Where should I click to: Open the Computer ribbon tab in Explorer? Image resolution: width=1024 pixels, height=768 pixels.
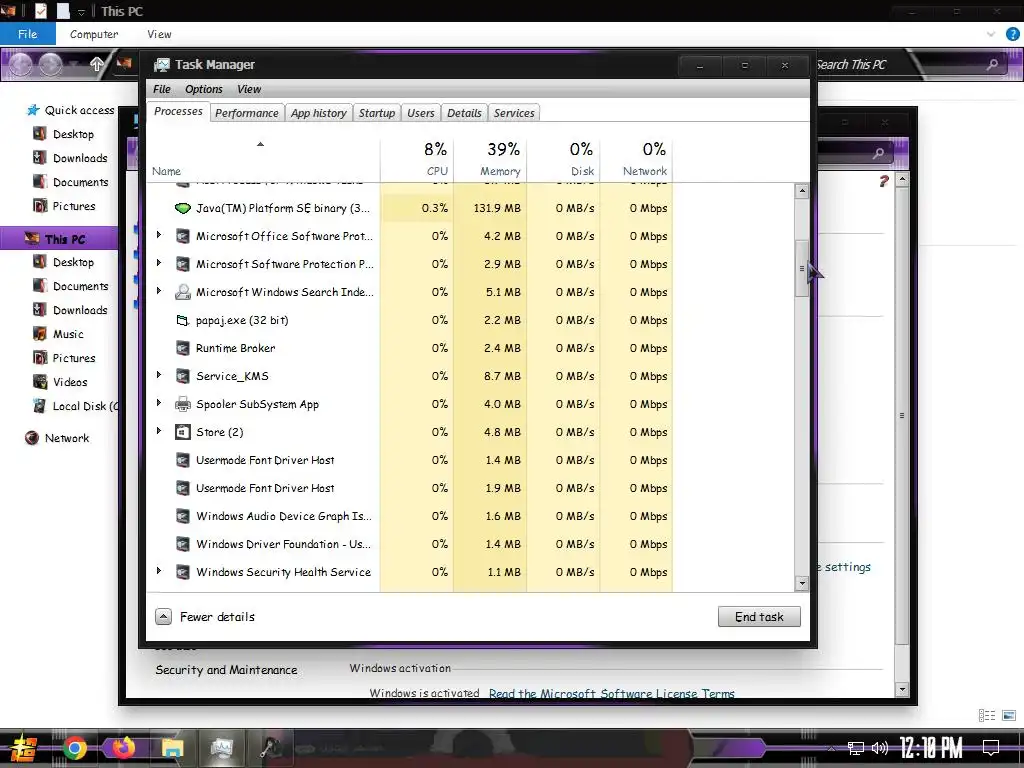94,34
